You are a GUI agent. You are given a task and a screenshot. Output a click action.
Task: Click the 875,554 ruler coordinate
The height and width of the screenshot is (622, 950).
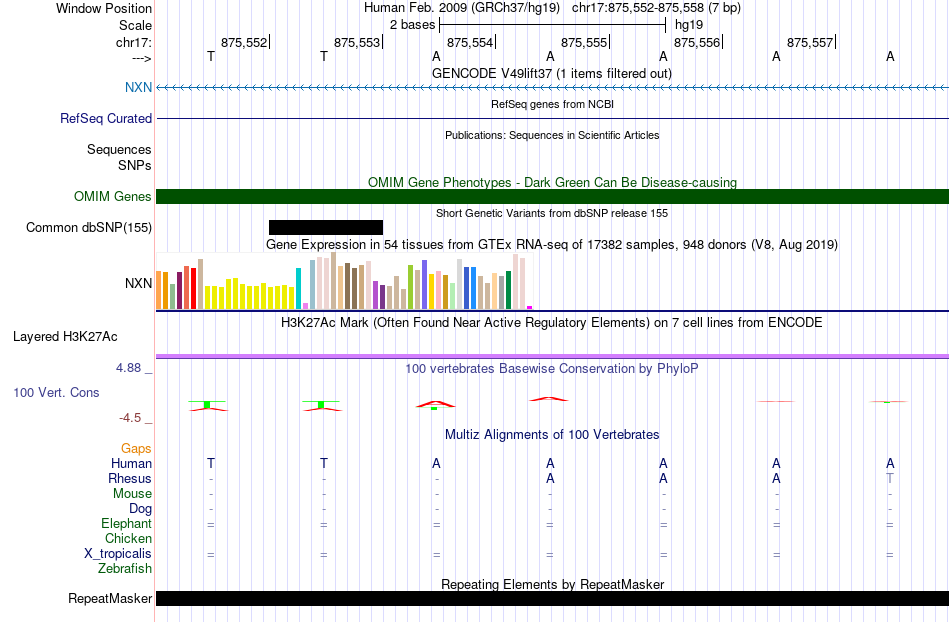click(470, 42)
